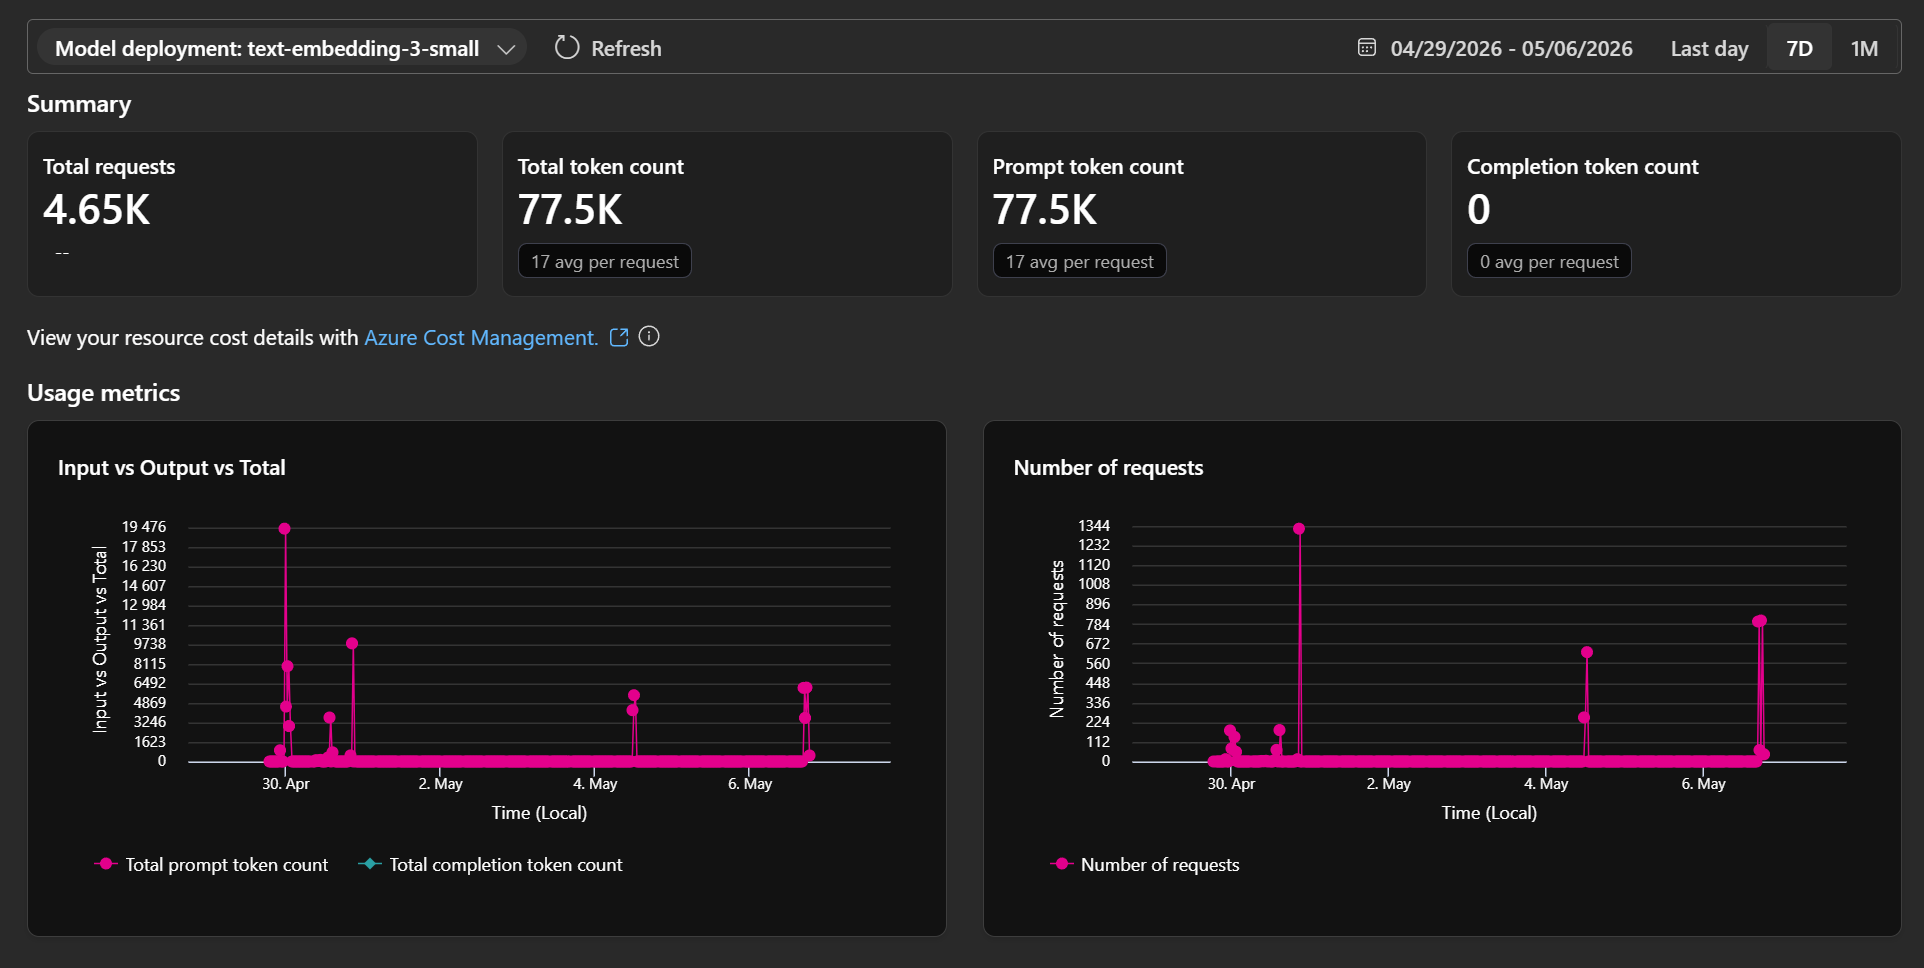Click the 19 476 y-axis label
This screenshot has height=968, width=1924.
(144, 527)
